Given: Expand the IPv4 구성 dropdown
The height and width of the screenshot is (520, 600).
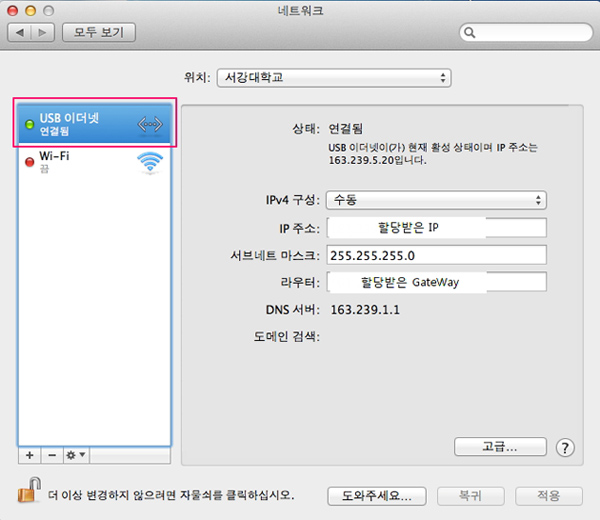Looking at the screenshot, I should (x=437, y=200).
